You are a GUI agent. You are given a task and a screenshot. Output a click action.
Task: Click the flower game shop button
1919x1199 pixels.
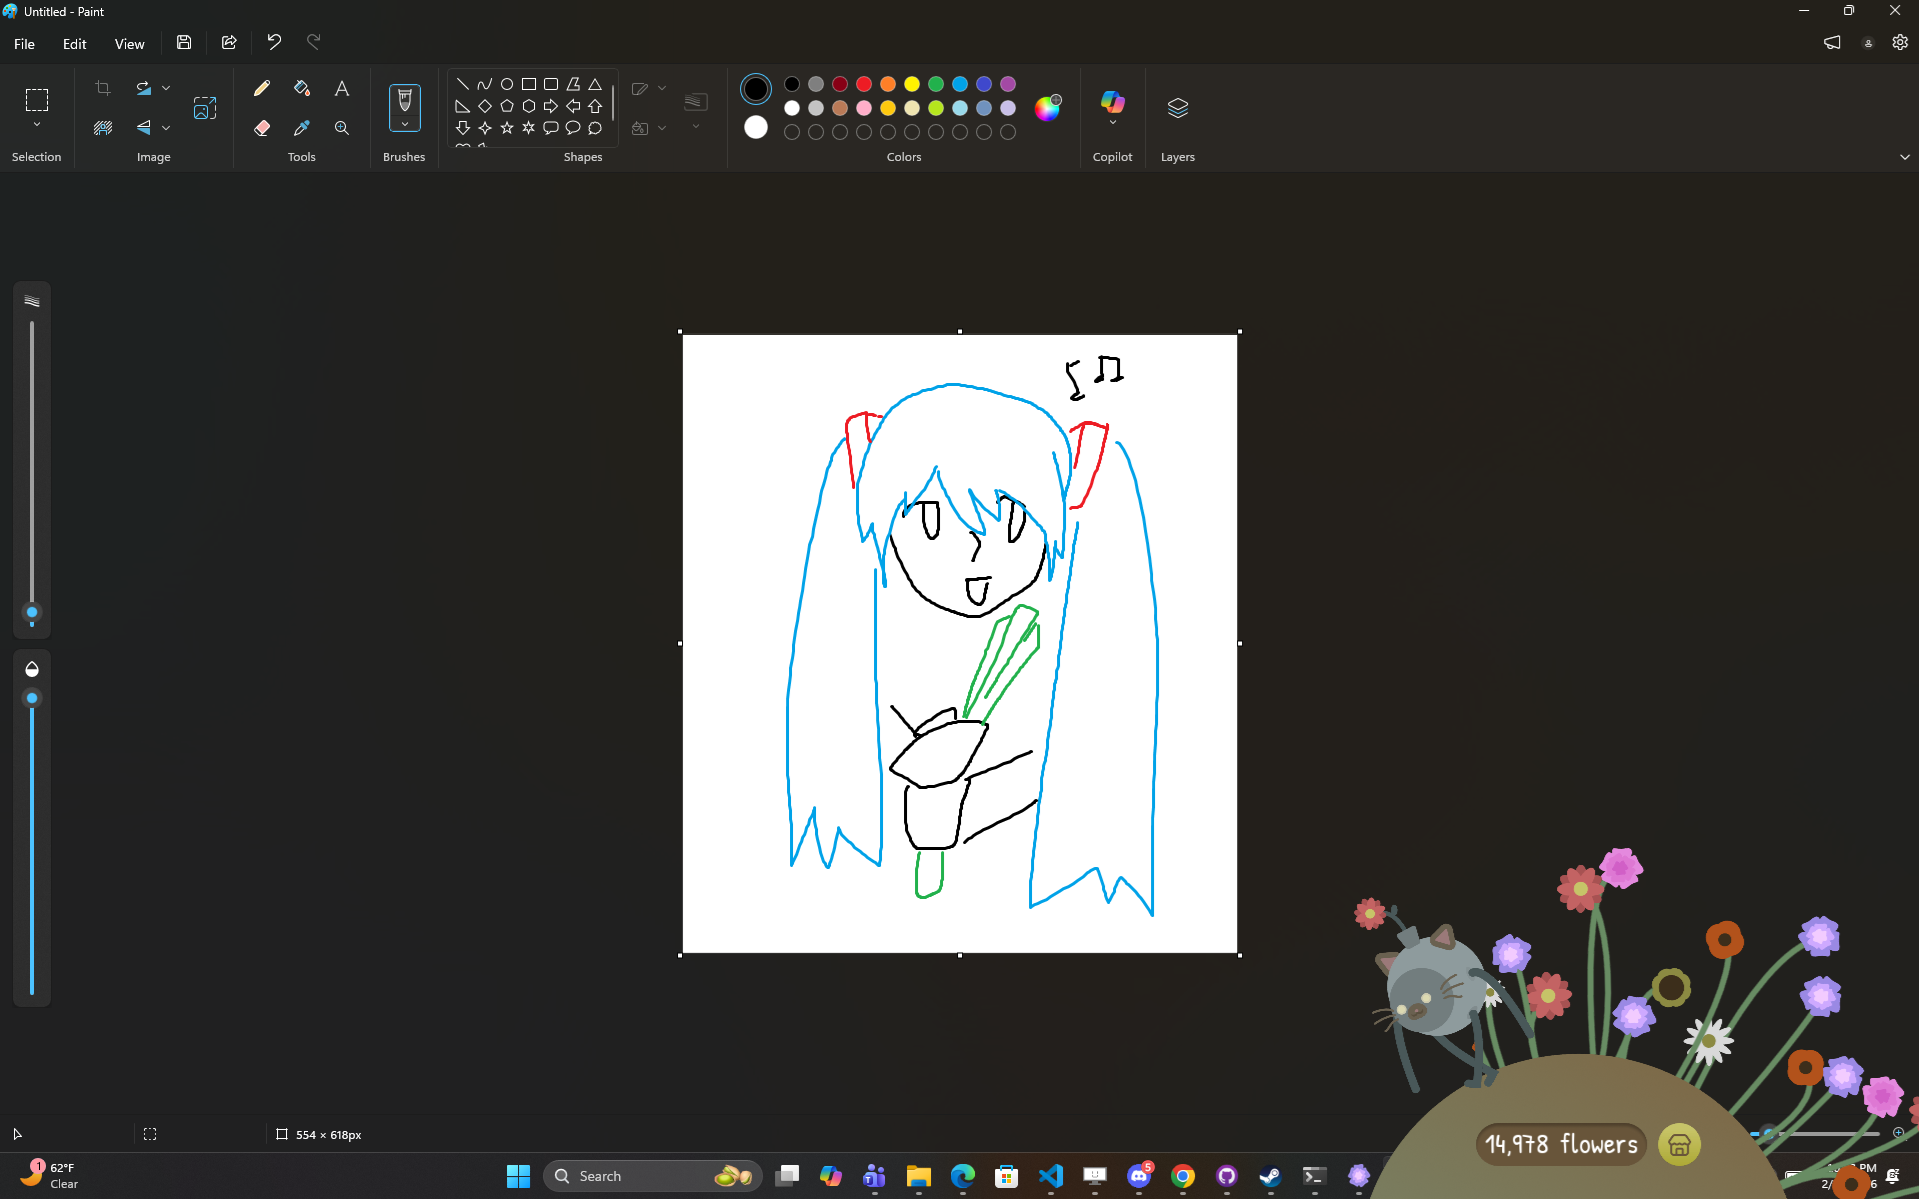1679,1144
